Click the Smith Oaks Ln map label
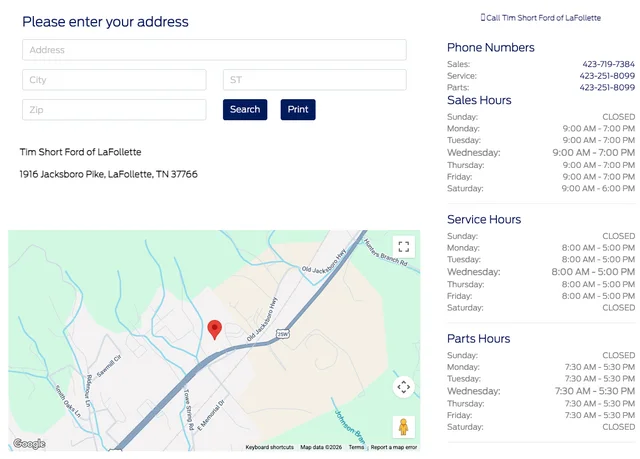640x459 pixels. [x=68, y=401]
